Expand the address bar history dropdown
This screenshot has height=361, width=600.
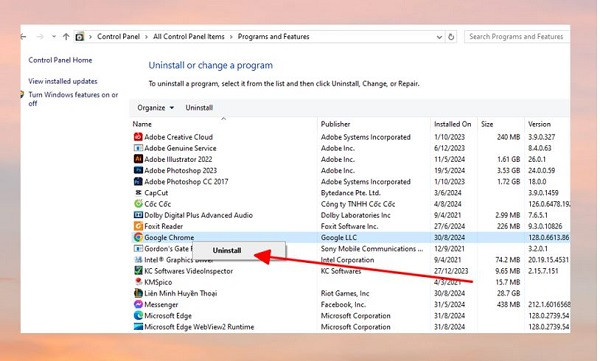[x=439, y=37]
